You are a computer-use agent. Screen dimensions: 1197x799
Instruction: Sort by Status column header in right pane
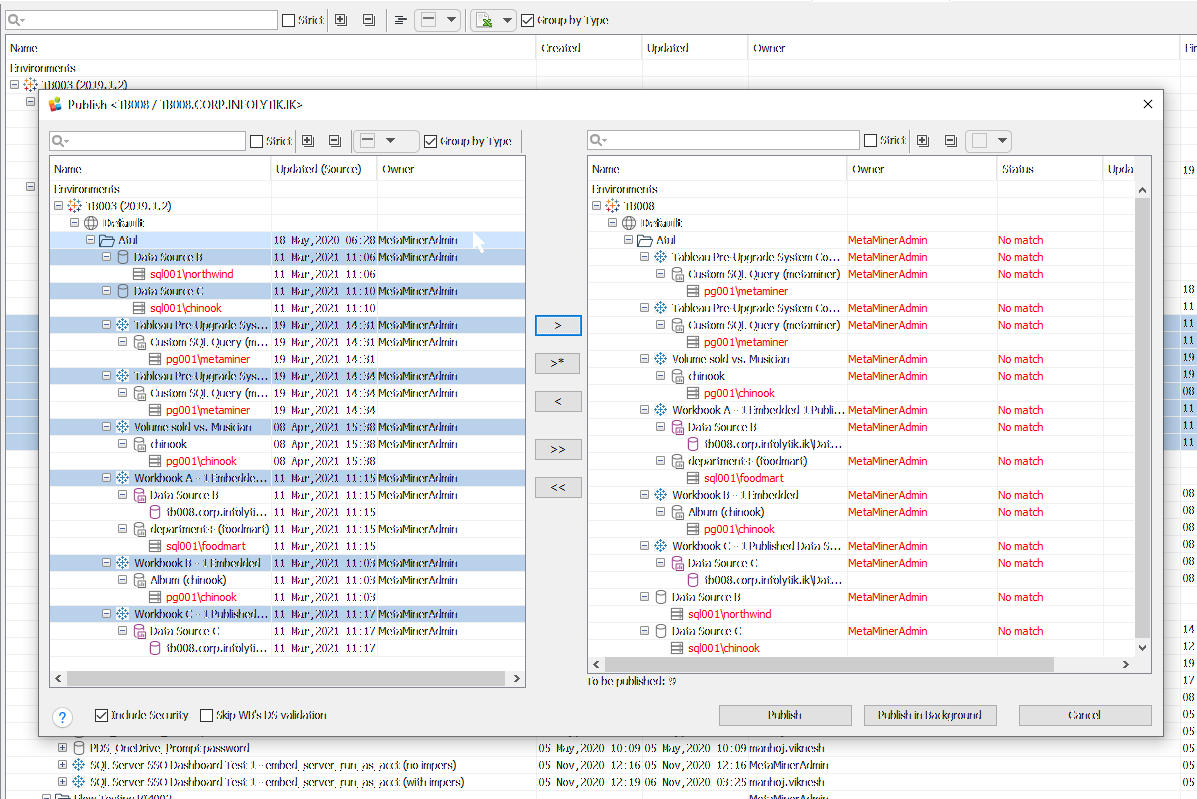[x=1050, y=169]
